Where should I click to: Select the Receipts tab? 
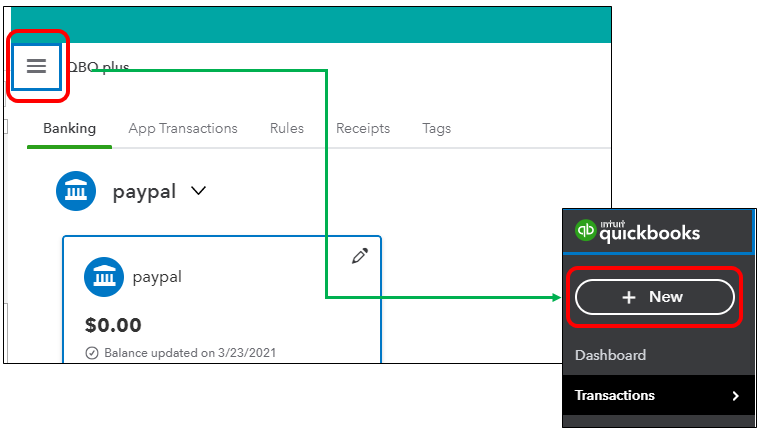(x=363, y=128)
